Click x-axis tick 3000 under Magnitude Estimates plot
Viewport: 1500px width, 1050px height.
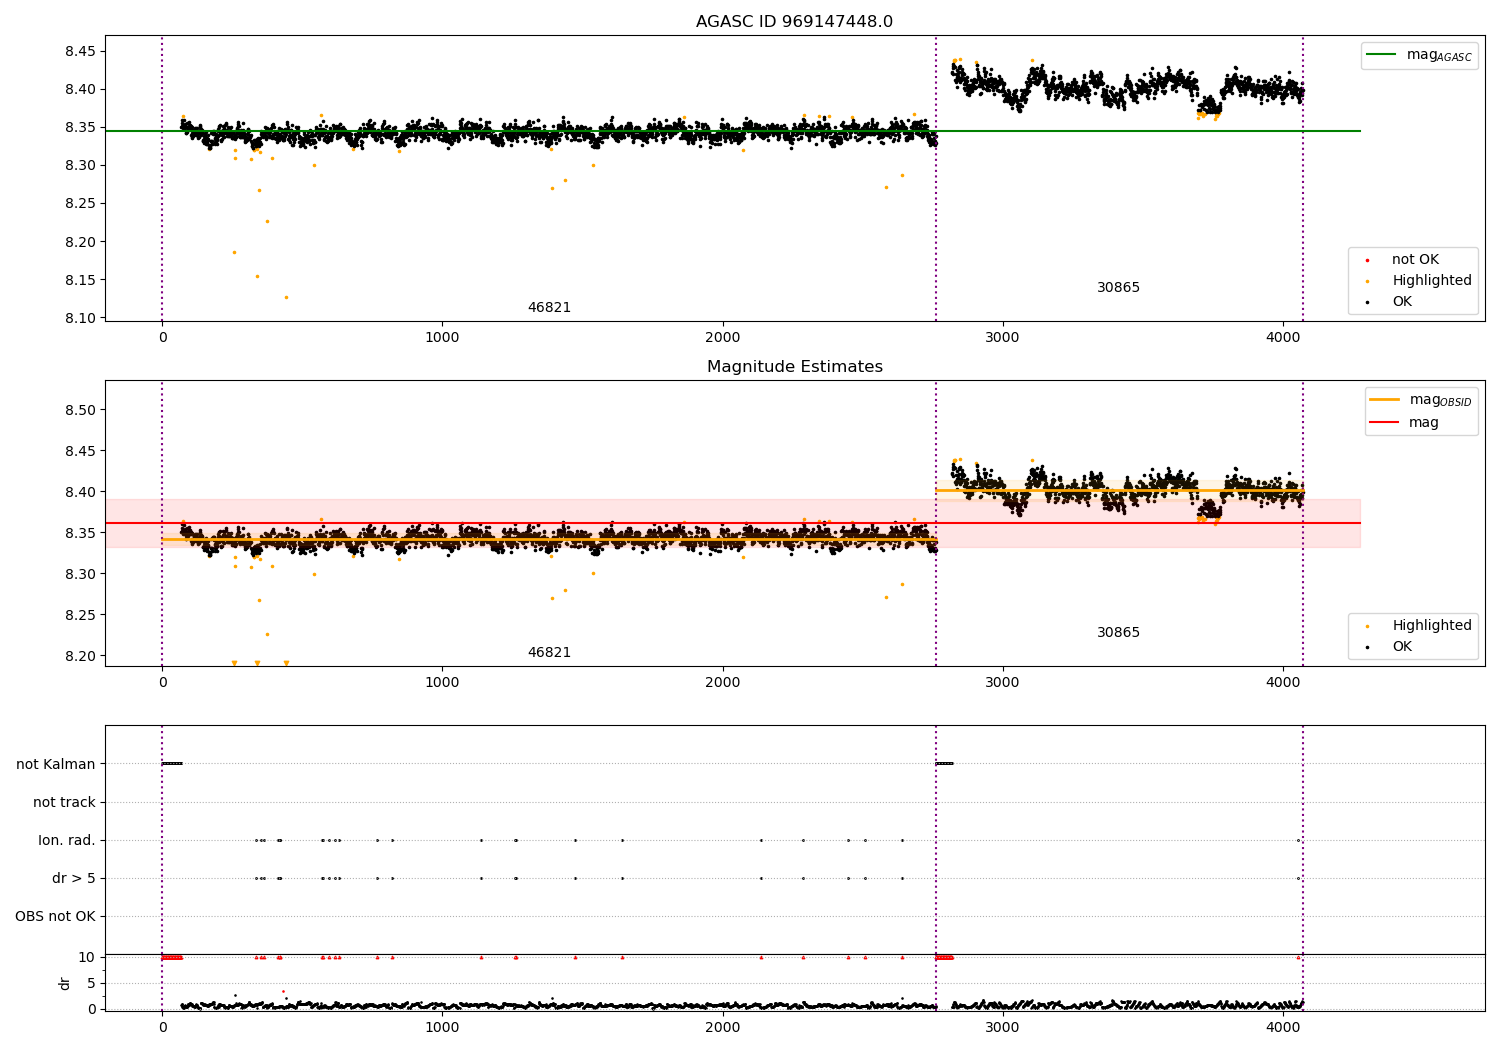click(x=1002, y=683)
